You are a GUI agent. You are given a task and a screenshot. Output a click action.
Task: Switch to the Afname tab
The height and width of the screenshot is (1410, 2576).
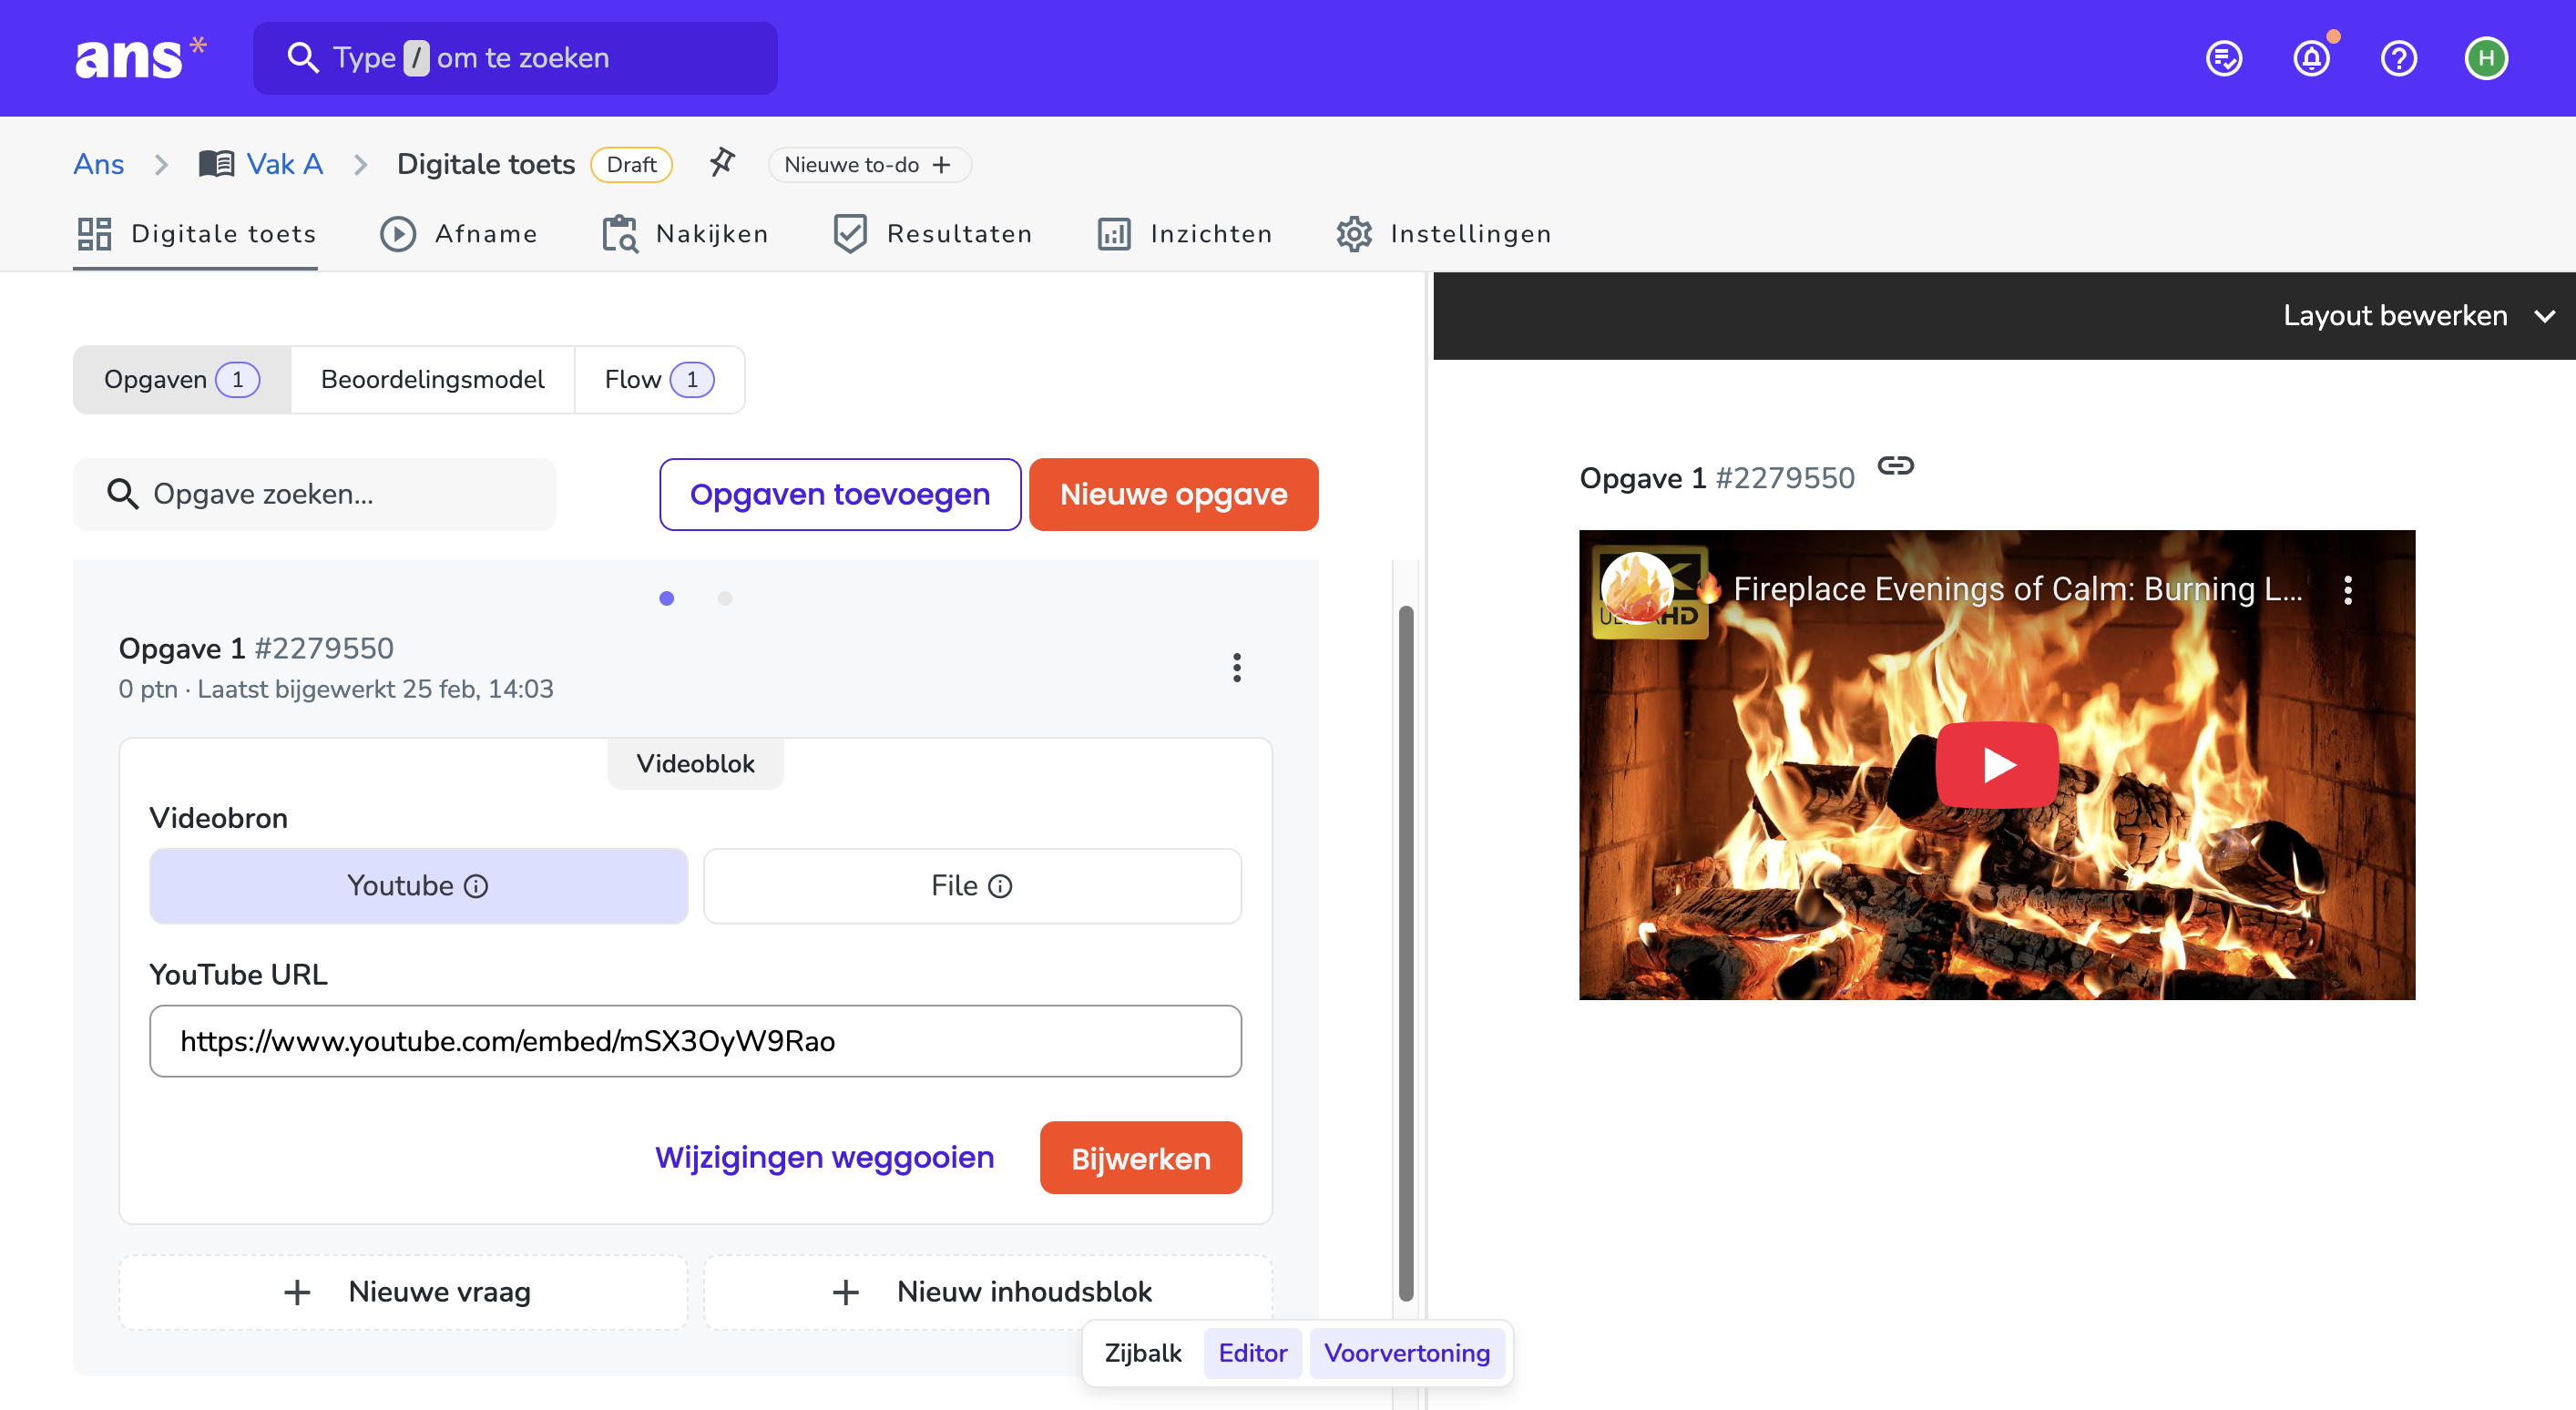click(459, 234)
